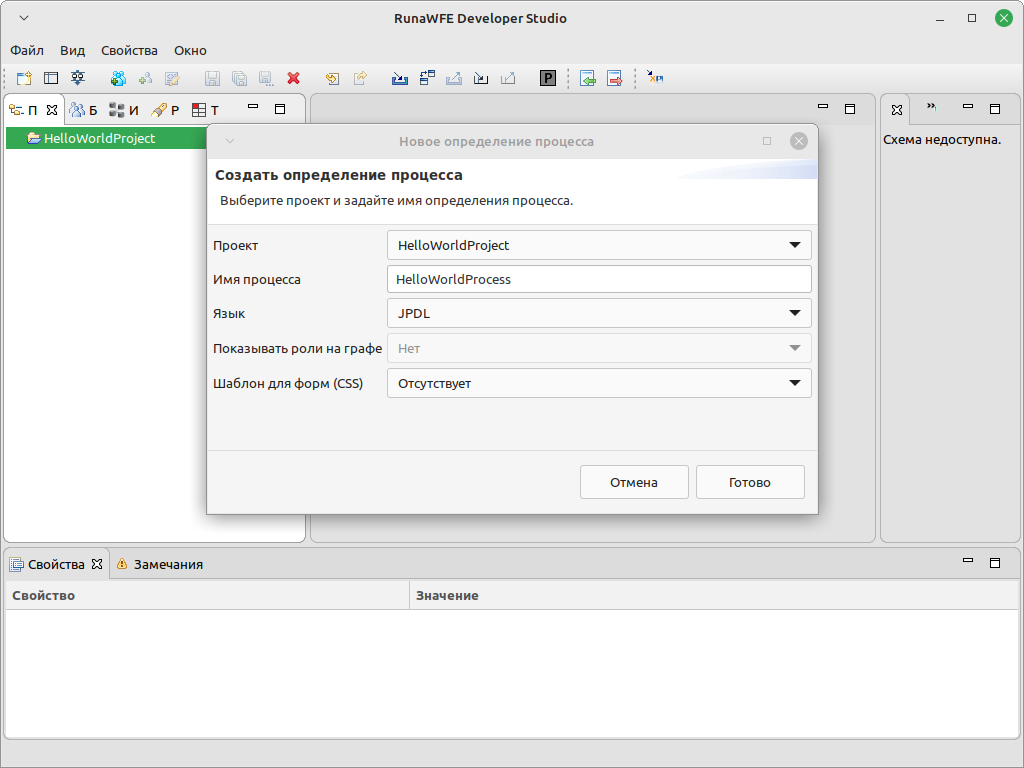Viewport: 1024px width, 768px height.
Task: Show hidden tabs via the » chevron
Action: (932, 107)
